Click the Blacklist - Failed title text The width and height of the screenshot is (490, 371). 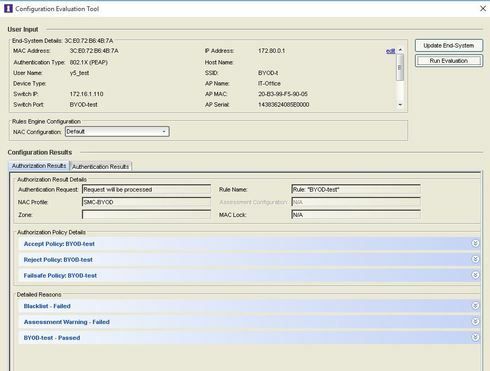47,306
